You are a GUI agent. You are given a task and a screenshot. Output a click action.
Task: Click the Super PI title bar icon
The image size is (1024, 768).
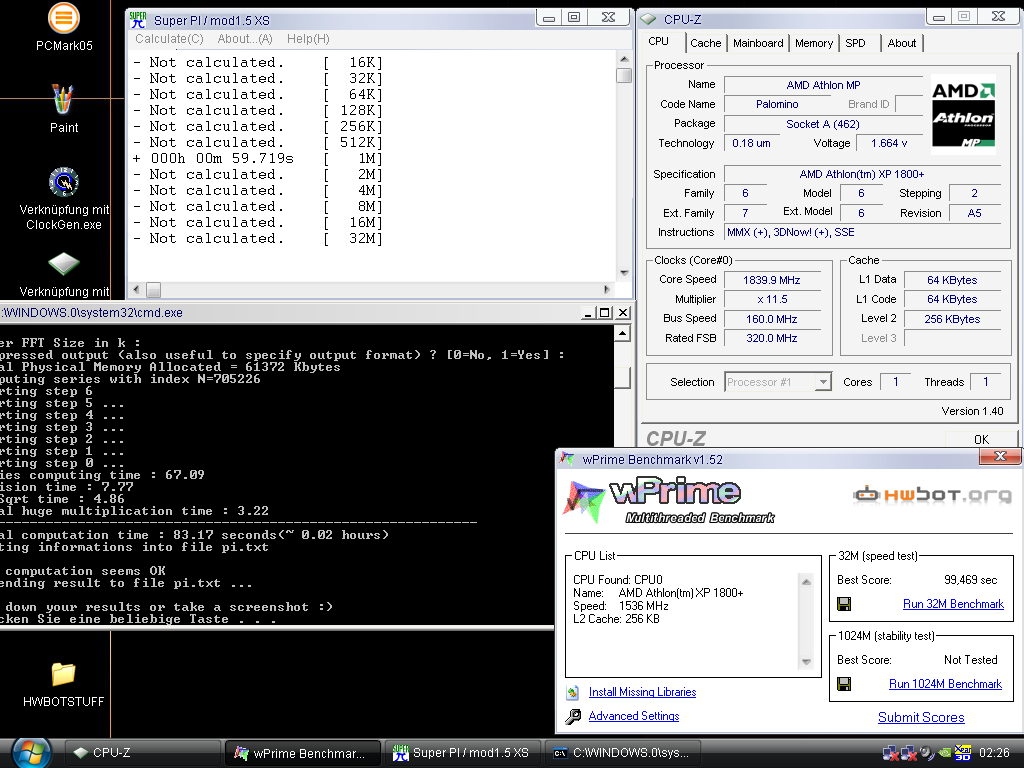tap(138, 20)
